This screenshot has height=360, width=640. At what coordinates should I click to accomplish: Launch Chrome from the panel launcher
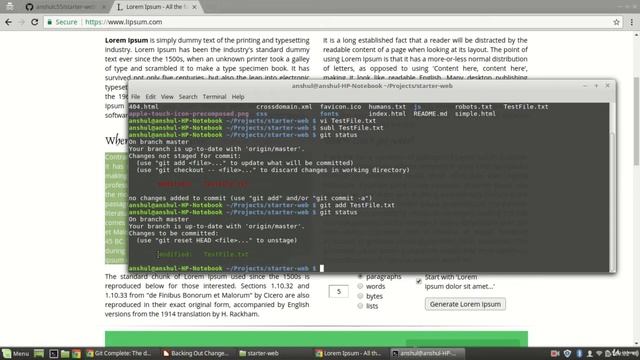[76, 353]
